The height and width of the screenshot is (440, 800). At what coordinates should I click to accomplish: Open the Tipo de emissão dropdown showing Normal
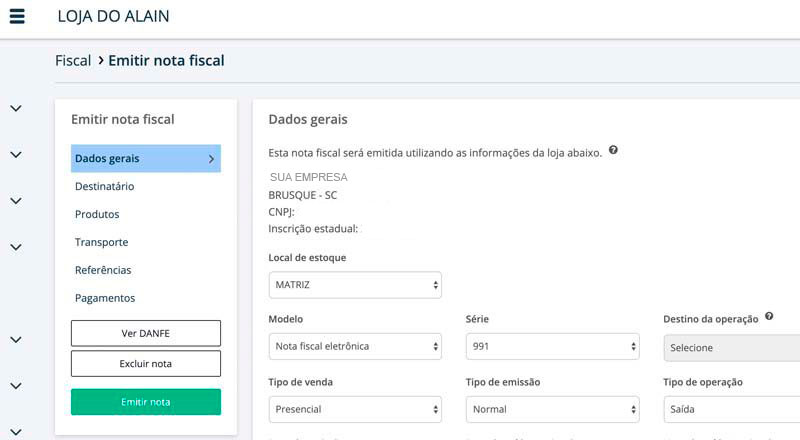pyautogui.click(x=552, y=409)
